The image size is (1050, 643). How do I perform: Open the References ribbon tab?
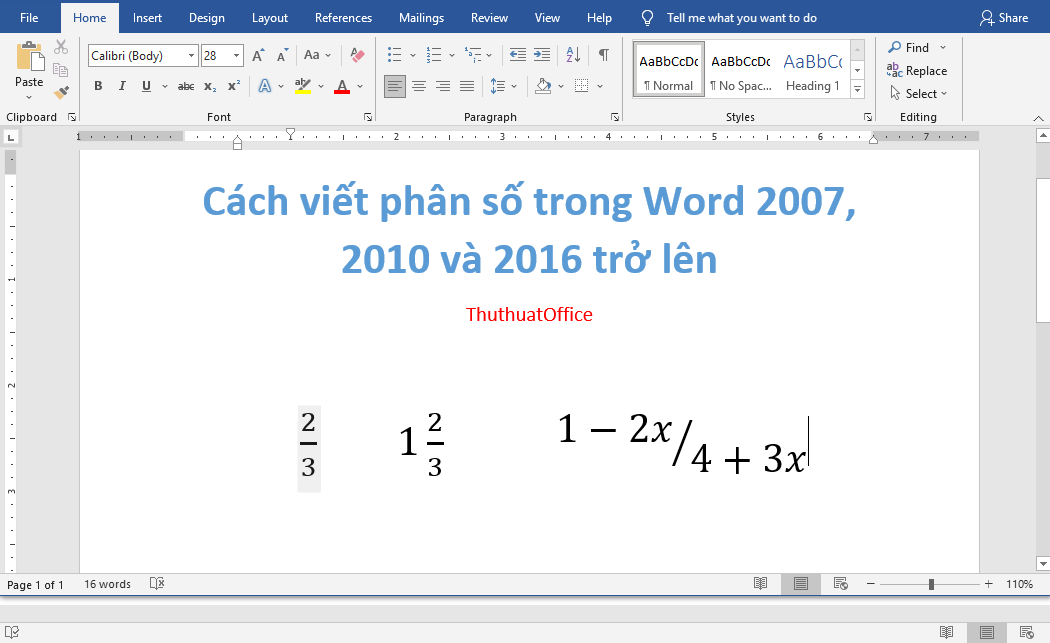click(x=343, y=17)
